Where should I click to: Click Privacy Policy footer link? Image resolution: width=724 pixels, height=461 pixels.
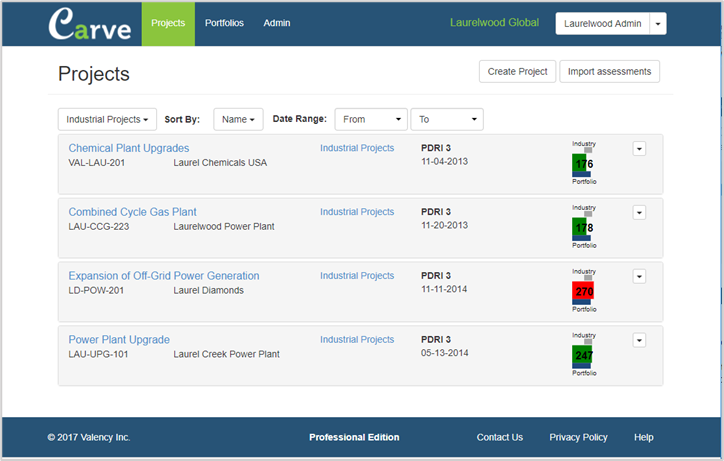(578, 437)
